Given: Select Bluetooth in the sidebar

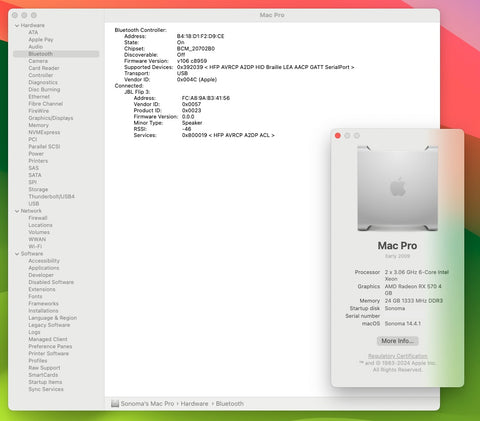Looking at the screenshot, I should coord(56,54).
